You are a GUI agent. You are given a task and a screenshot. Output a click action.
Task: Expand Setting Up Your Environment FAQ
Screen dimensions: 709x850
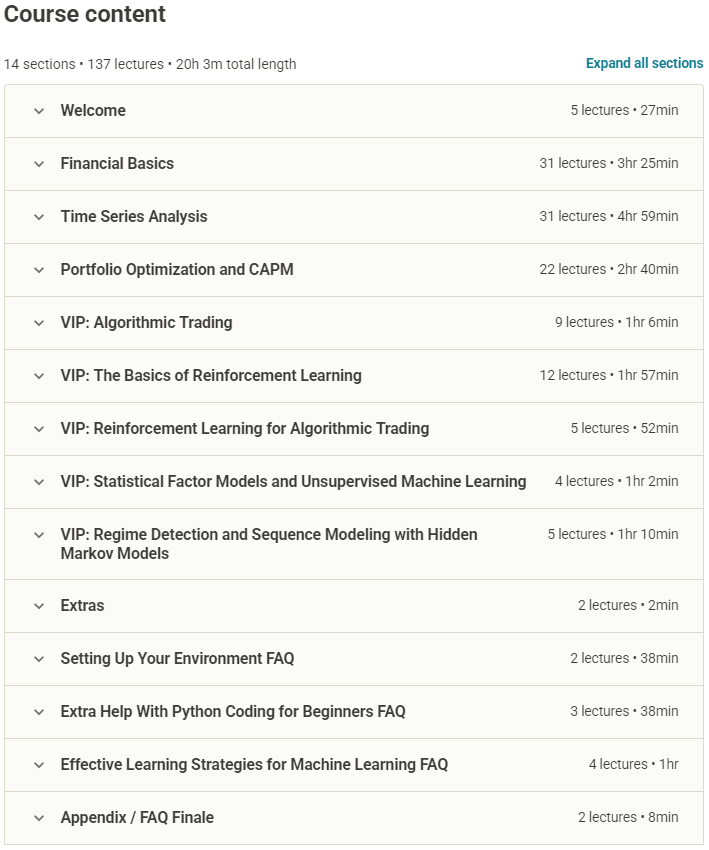tap(177, 659)
